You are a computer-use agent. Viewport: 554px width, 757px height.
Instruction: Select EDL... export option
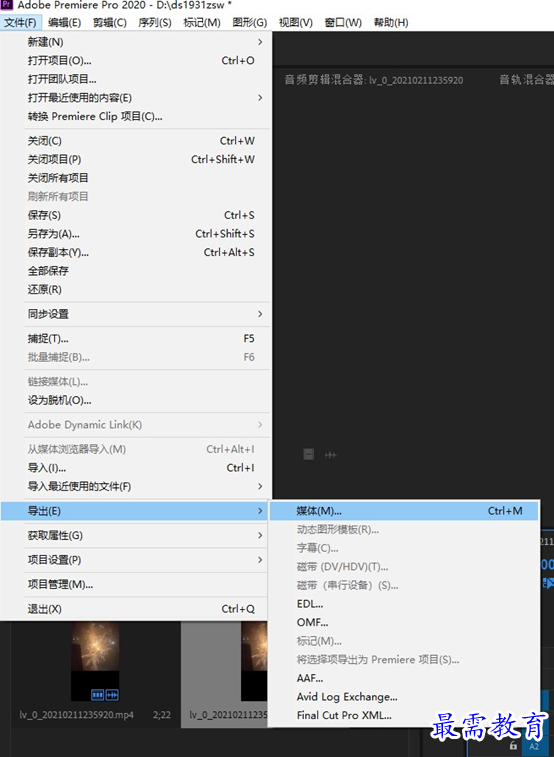[x=404, y=604]
